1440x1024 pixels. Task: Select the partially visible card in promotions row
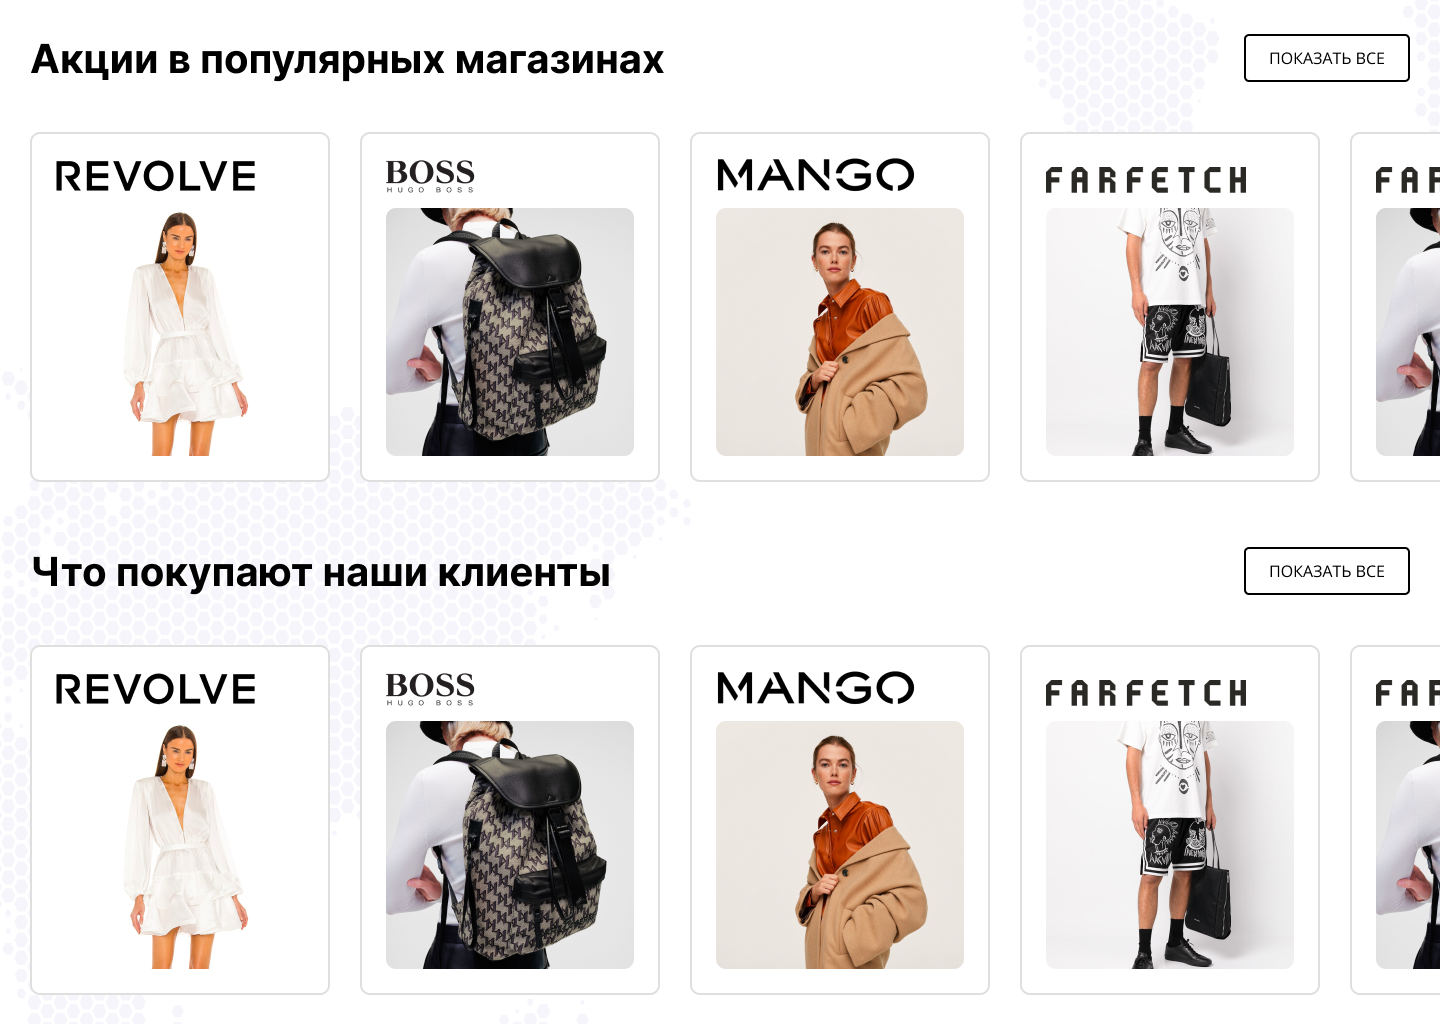(1396, 307)
